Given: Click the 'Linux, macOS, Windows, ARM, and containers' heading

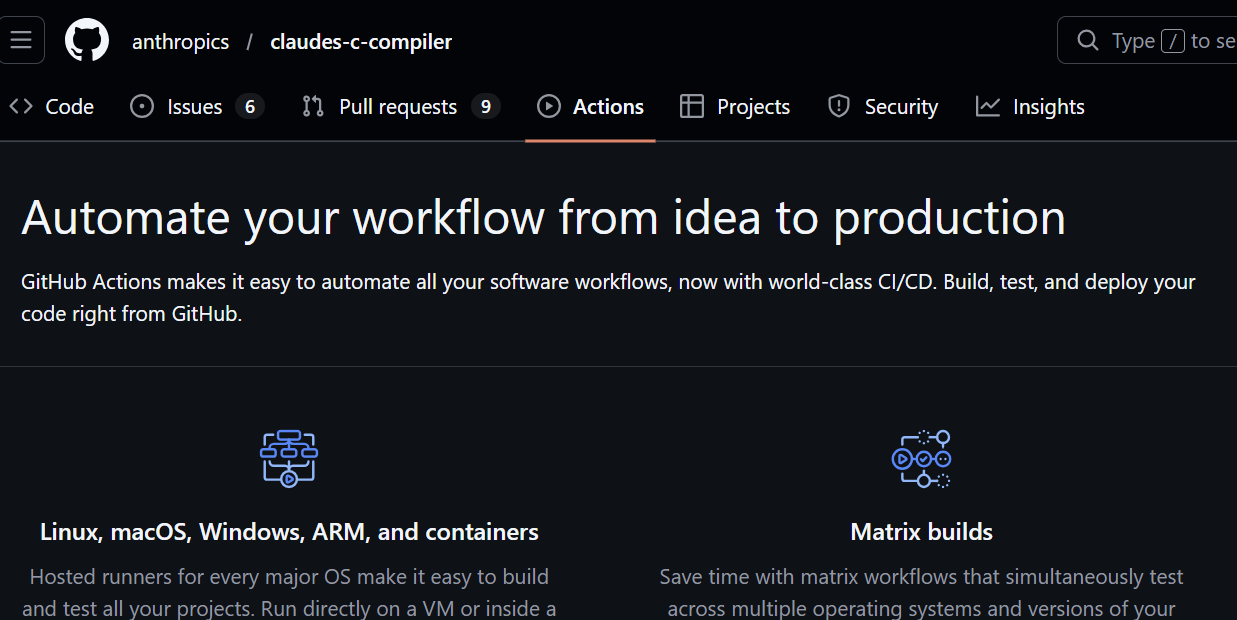Looking at the screenshot, I should [289, 532].
